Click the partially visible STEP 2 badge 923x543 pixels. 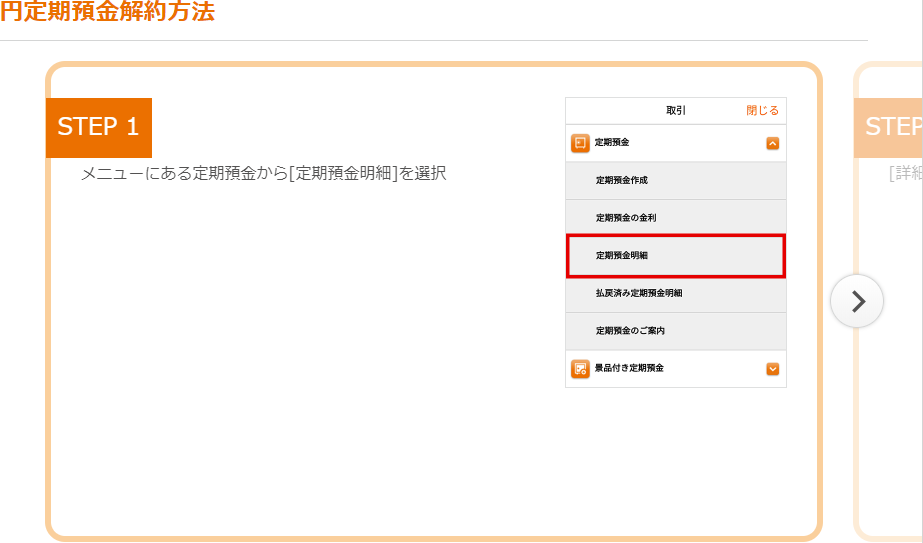[892, 127]
